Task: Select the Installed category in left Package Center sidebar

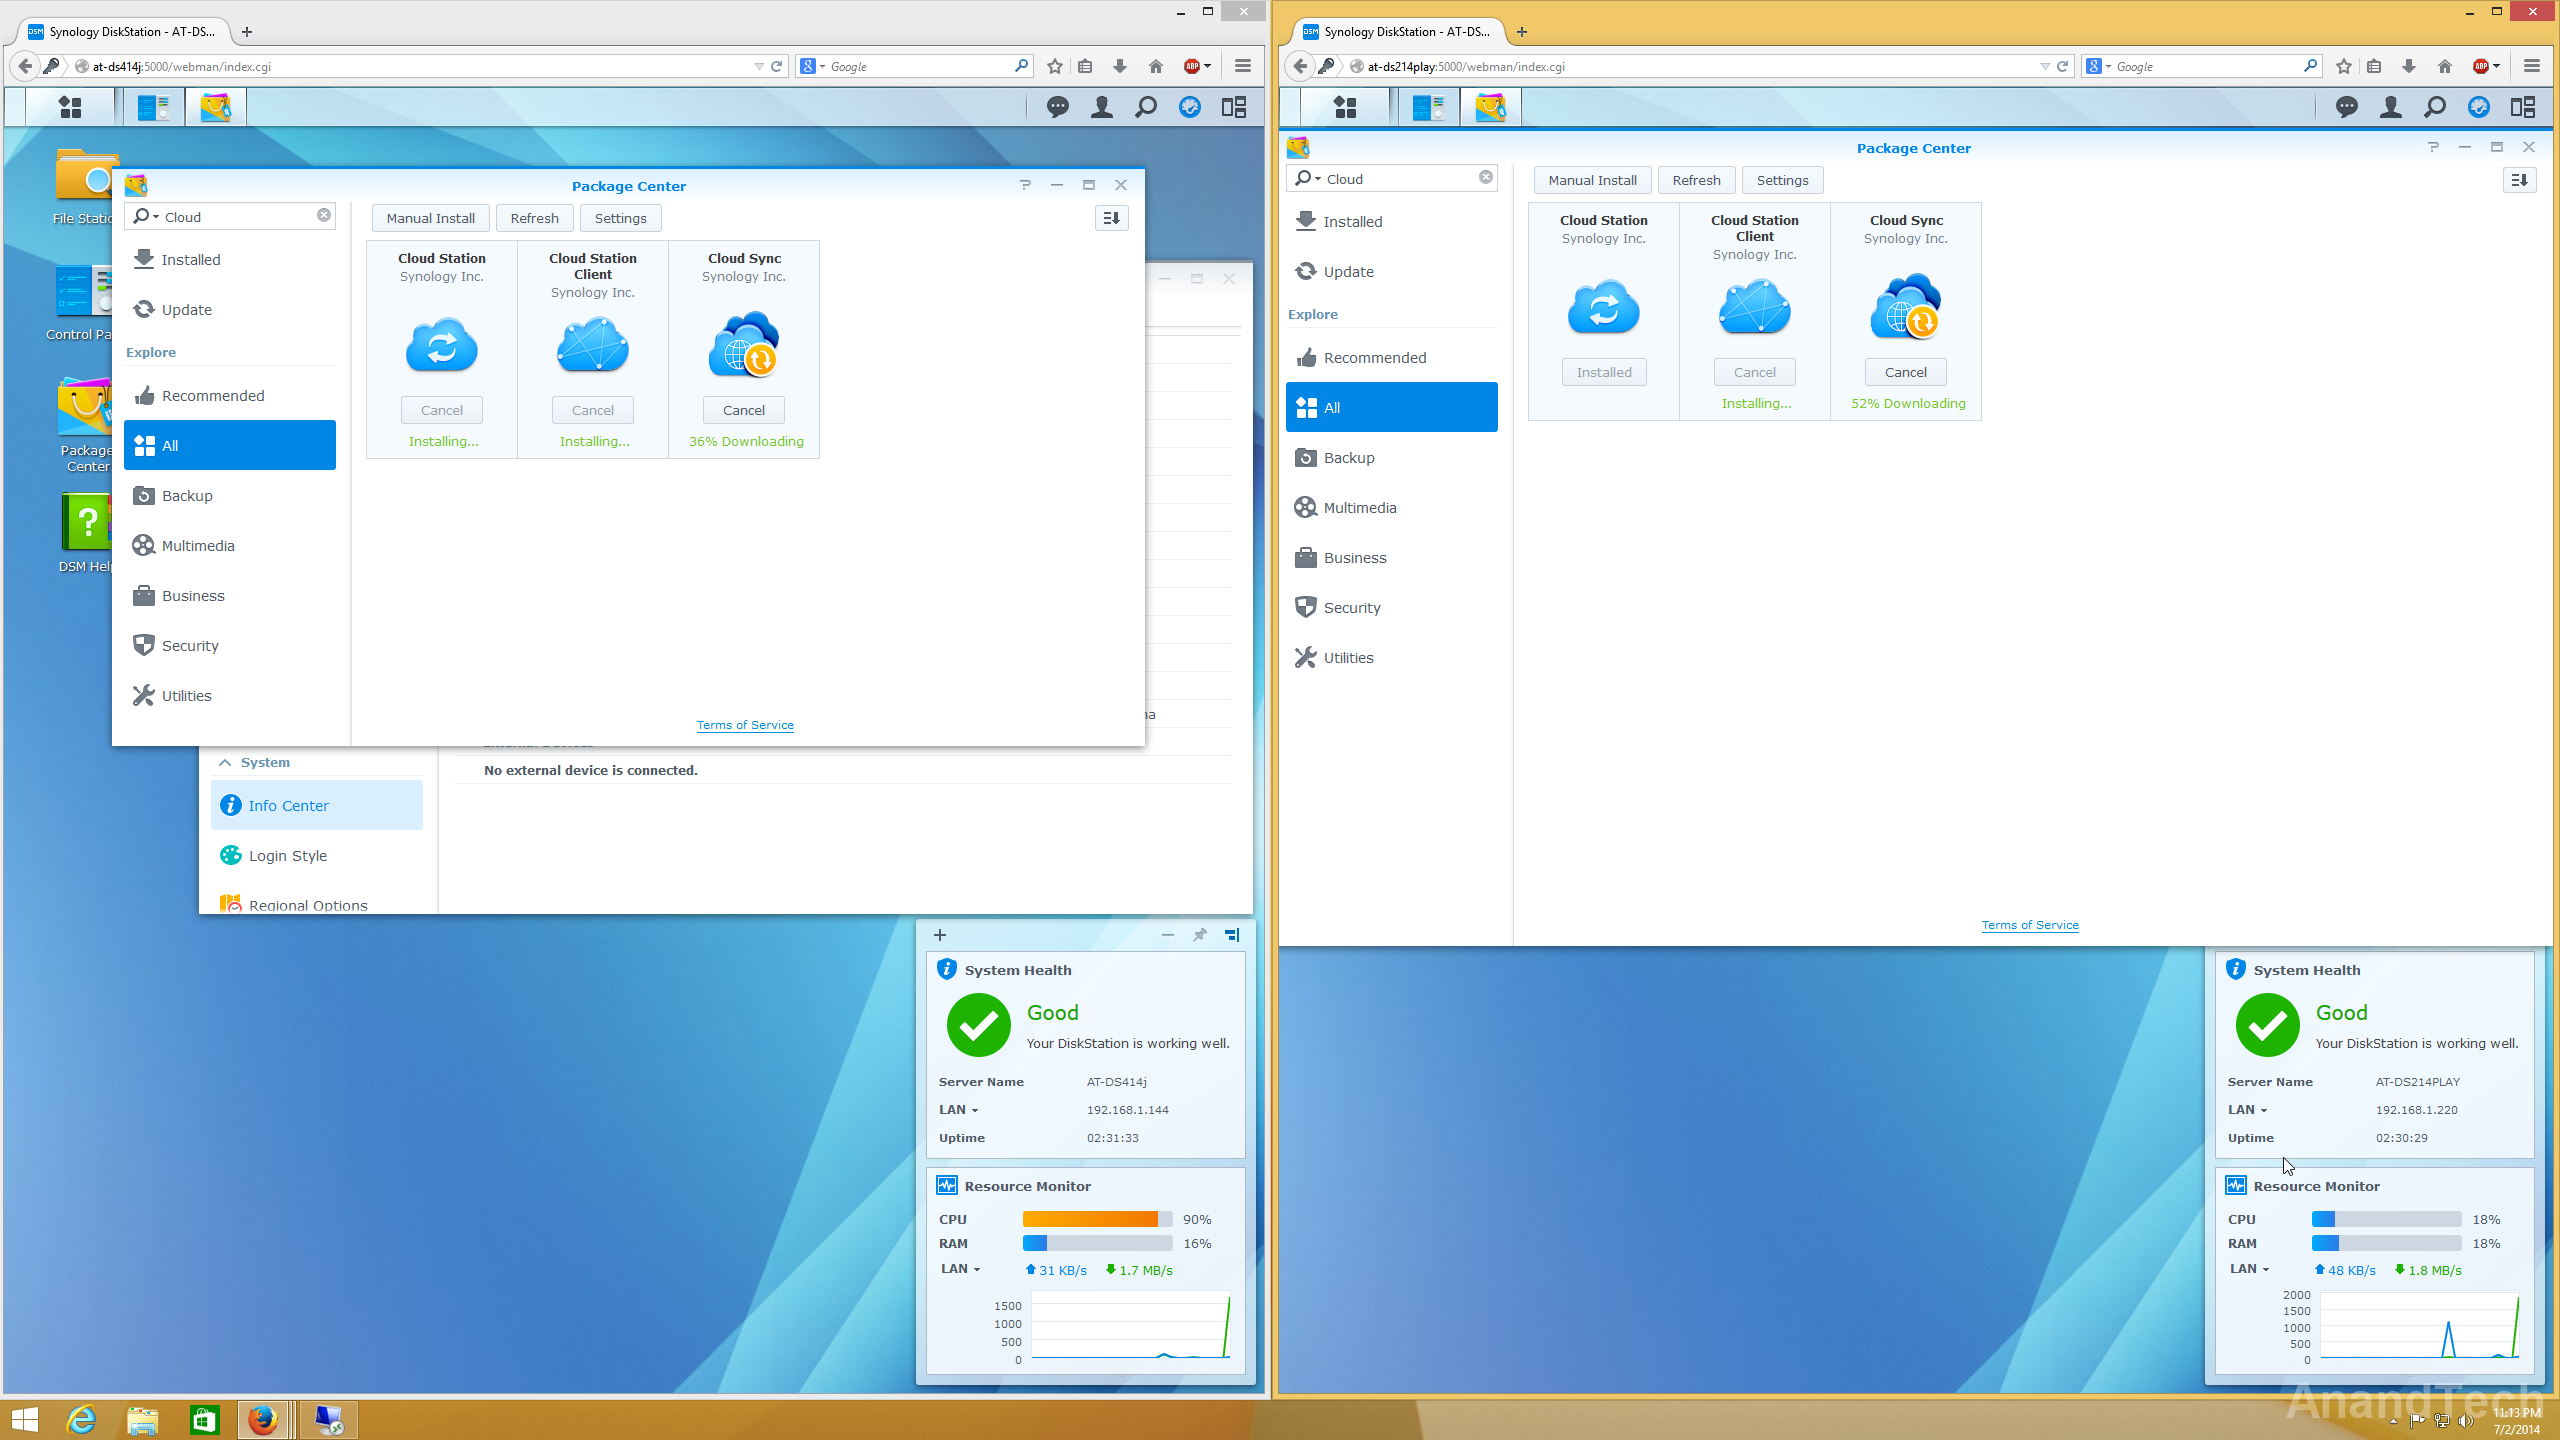Action: tap(190, 258)
